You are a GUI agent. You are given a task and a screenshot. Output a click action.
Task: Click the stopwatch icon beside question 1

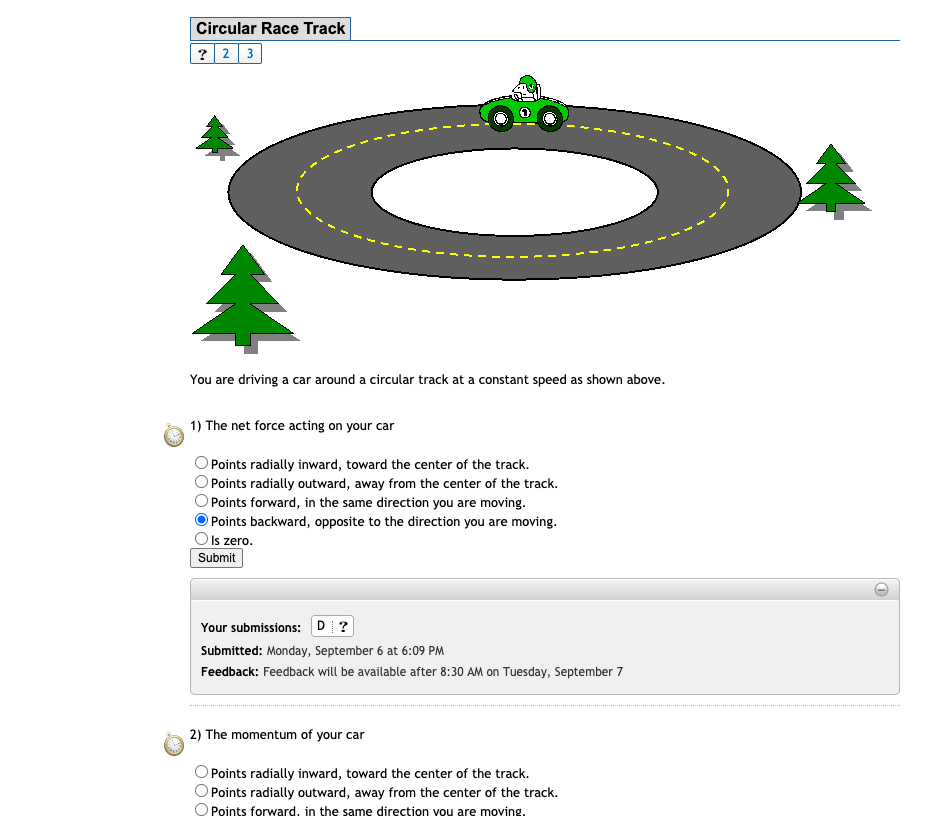pyautogui.click(x=172, y=435)
